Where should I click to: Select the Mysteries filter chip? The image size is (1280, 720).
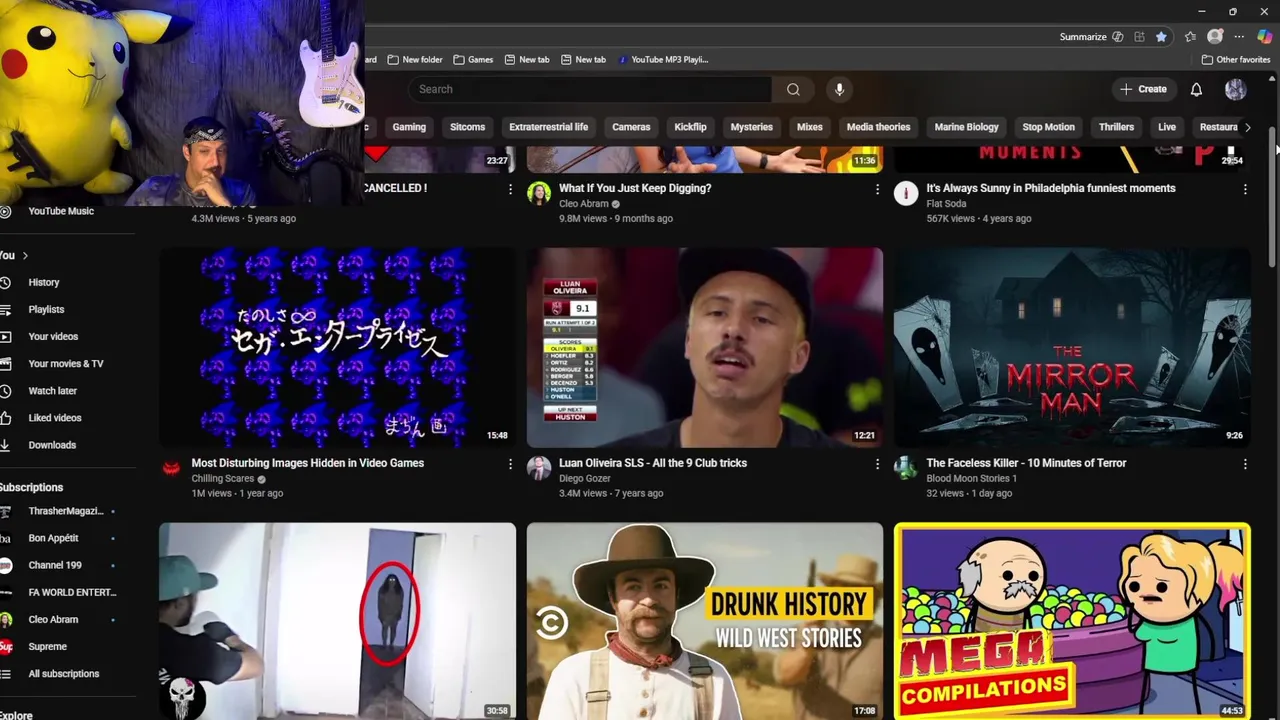pos(751,127)
